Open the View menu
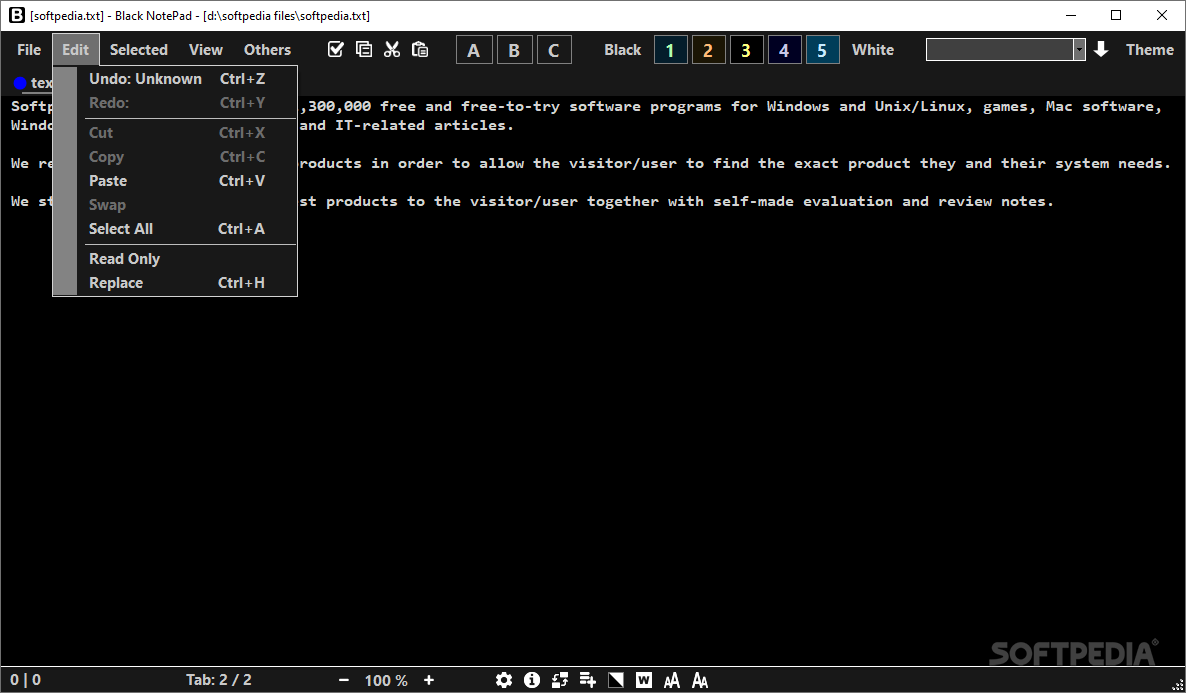1186x693 pixels. (206, 50)
